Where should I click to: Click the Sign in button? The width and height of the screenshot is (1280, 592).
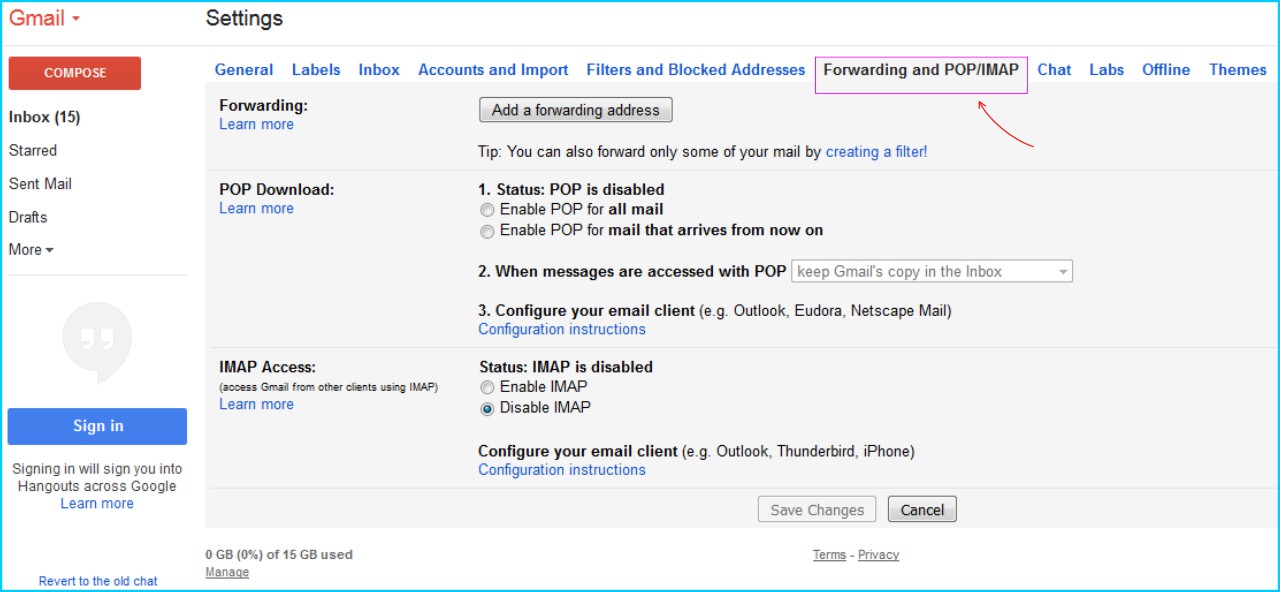(x=97, y=426)
